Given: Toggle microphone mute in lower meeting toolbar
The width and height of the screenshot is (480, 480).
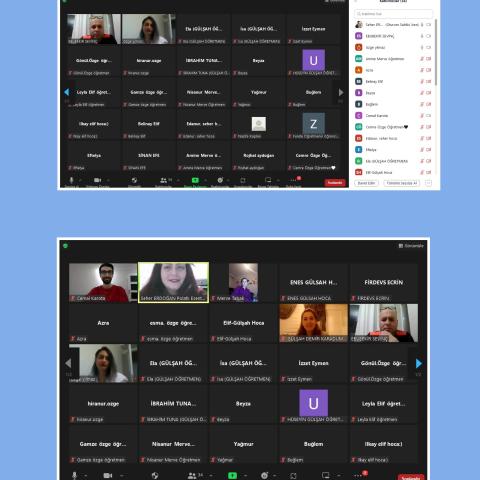Looking at the screenshot, I should 74,475.
